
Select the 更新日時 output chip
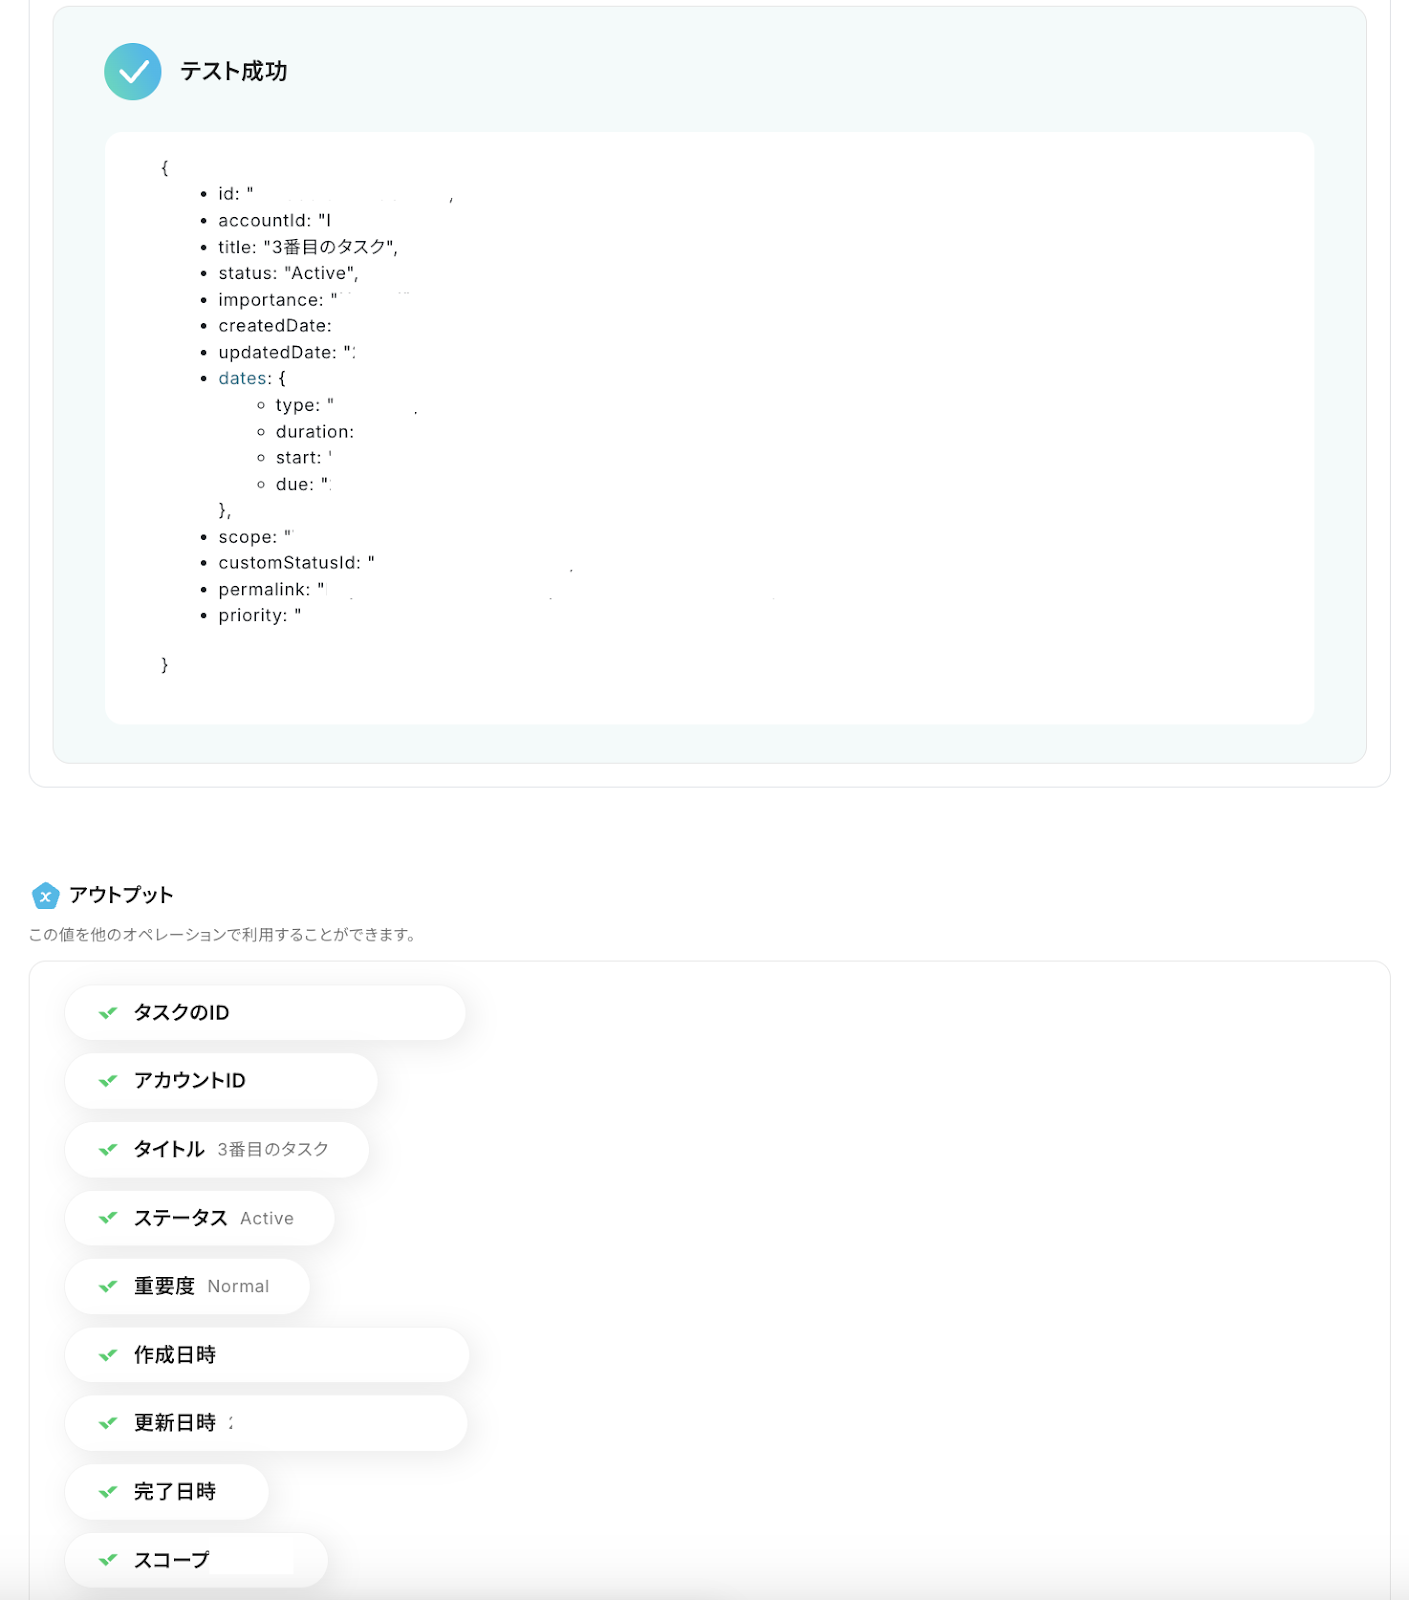click(x=266, y=1423)
